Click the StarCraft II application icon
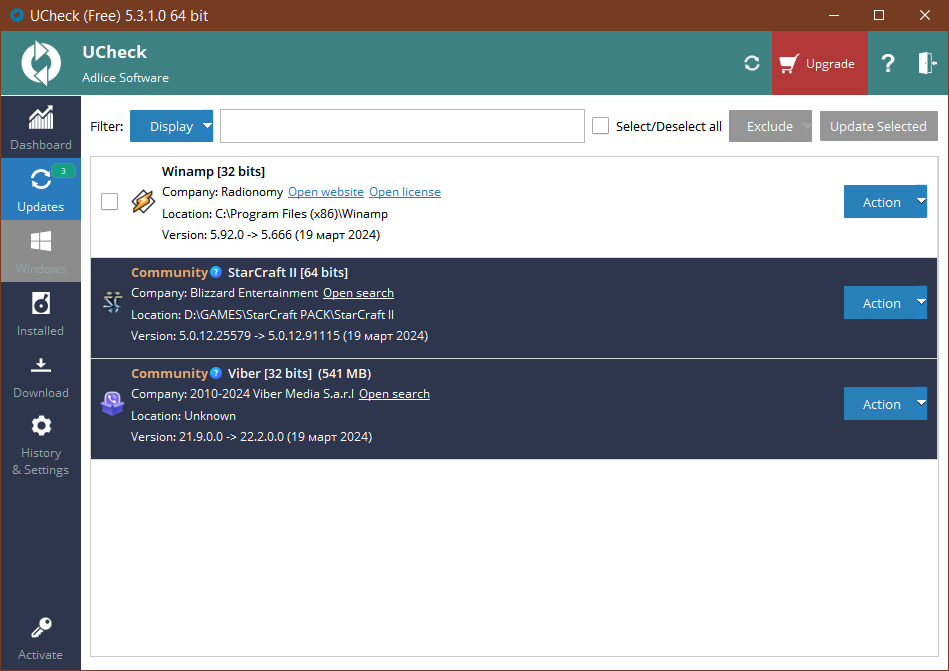Image resolution: width=949 pixels, height=671 pixels. click(x=113, y=303)
